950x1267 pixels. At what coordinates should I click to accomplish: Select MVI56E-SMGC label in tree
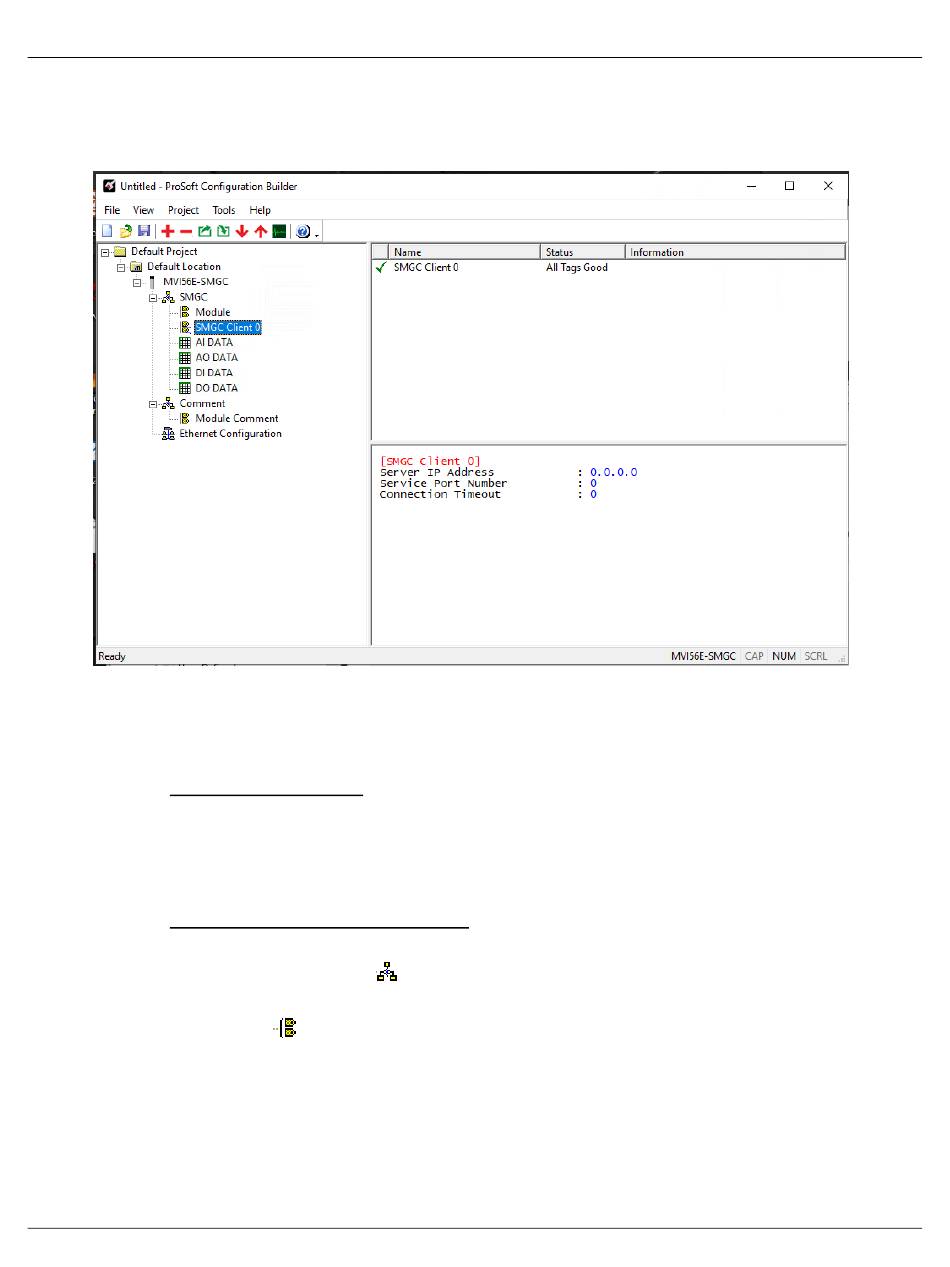coord(196,282)
